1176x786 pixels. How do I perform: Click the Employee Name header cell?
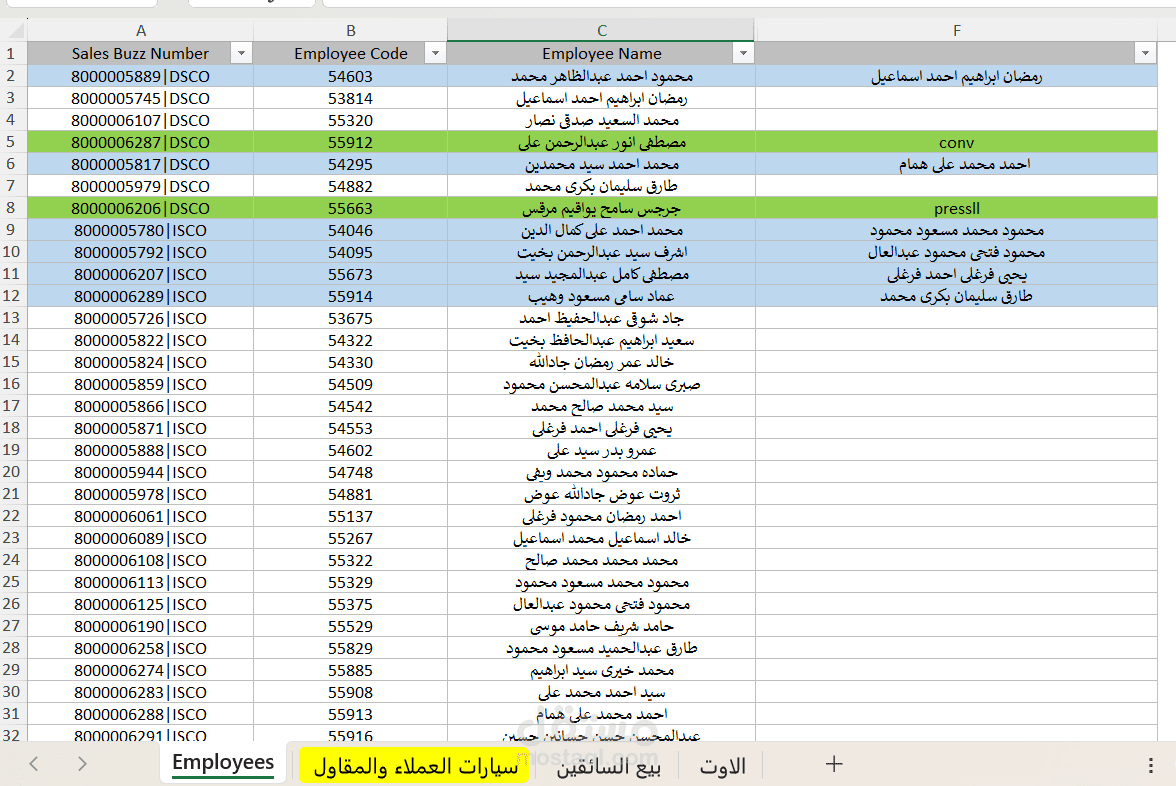[x=602, y=53]
